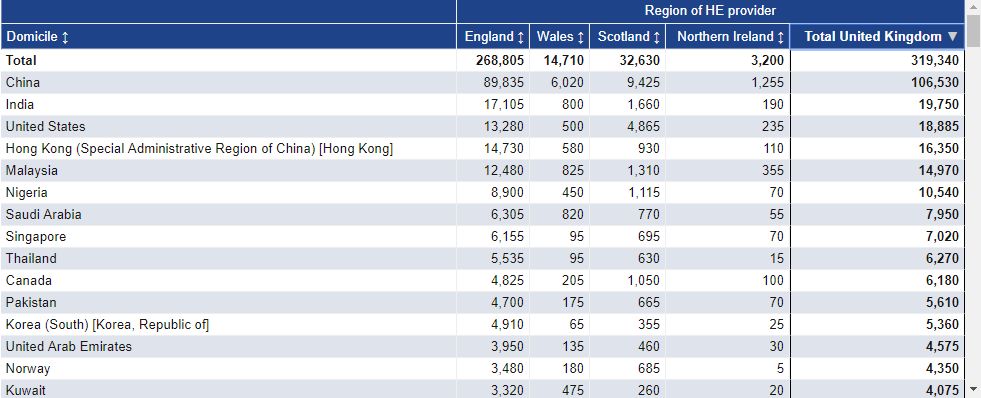This screenshot has width=981, height=398.
Task: Select the Nigeria row label
Action: (x=26, y=192)
